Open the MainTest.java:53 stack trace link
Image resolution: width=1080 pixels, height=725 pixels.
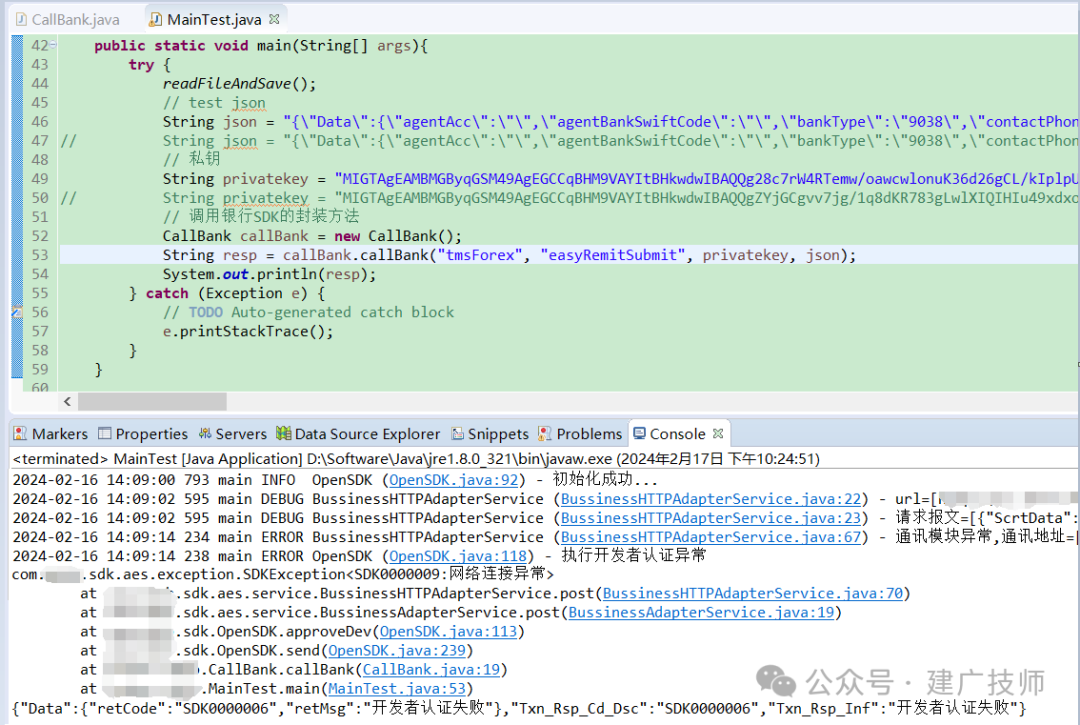397,689
